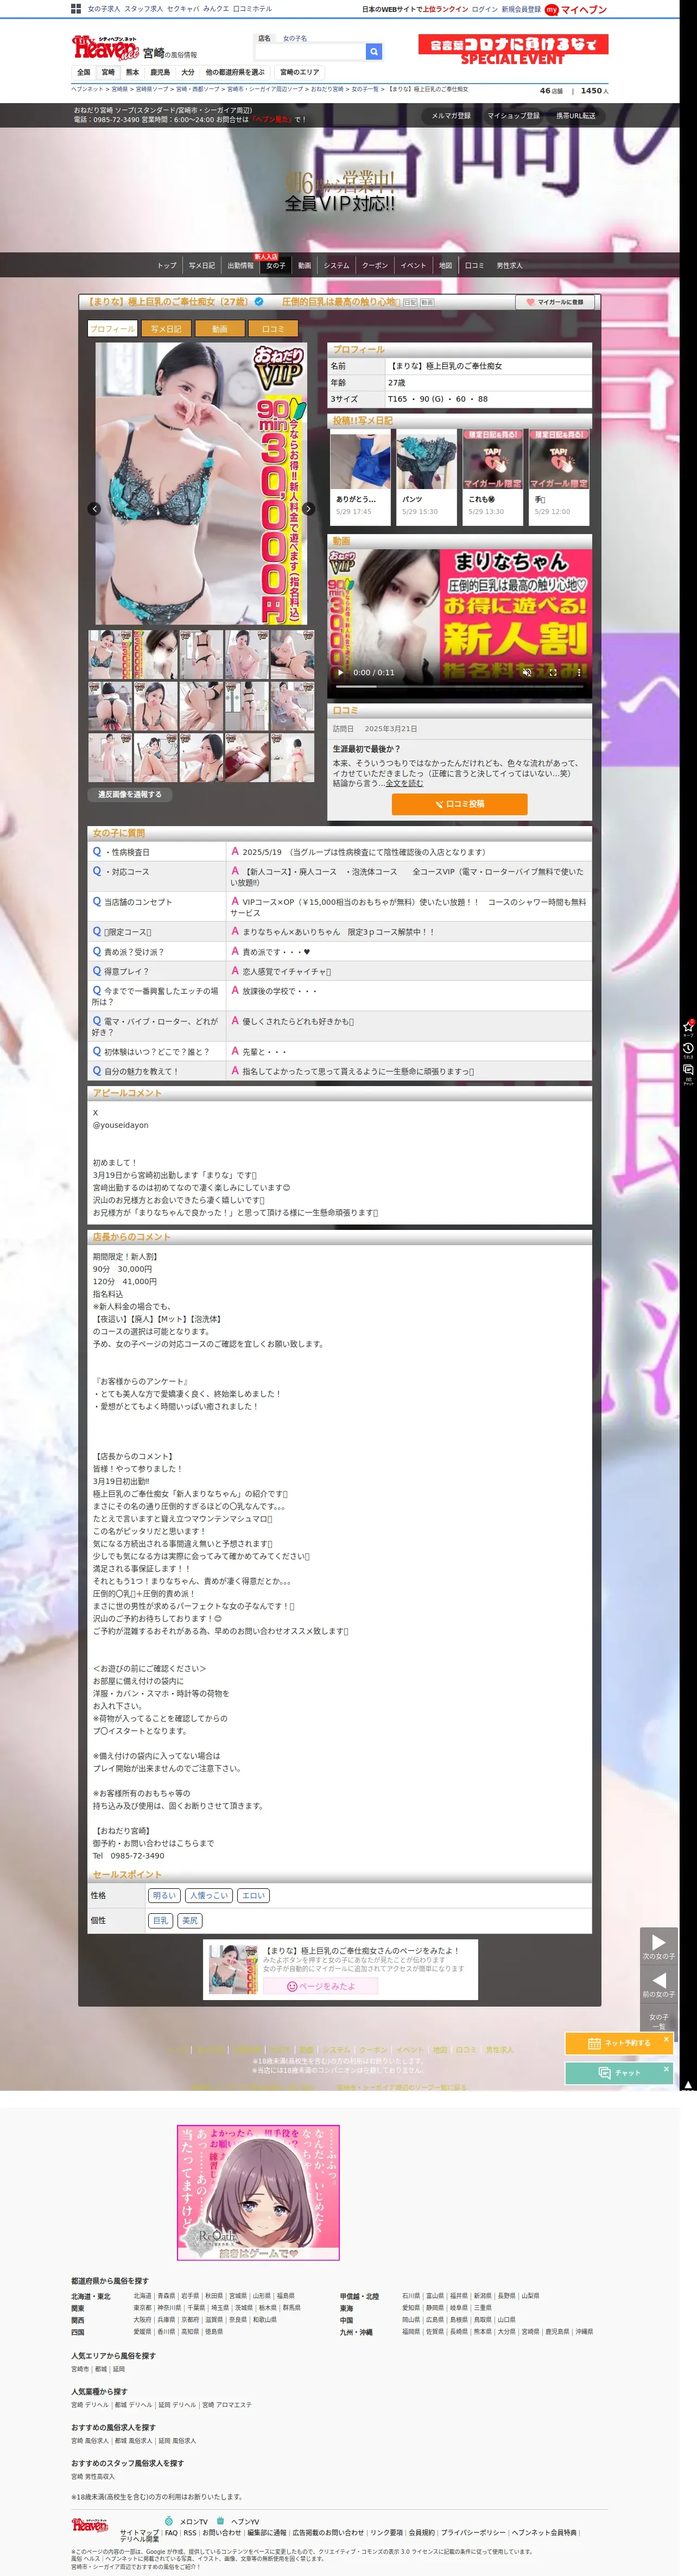Click the 美尻 trait tag
The height and width of the screenshot is (2576, 697).
pos(190,1920)
